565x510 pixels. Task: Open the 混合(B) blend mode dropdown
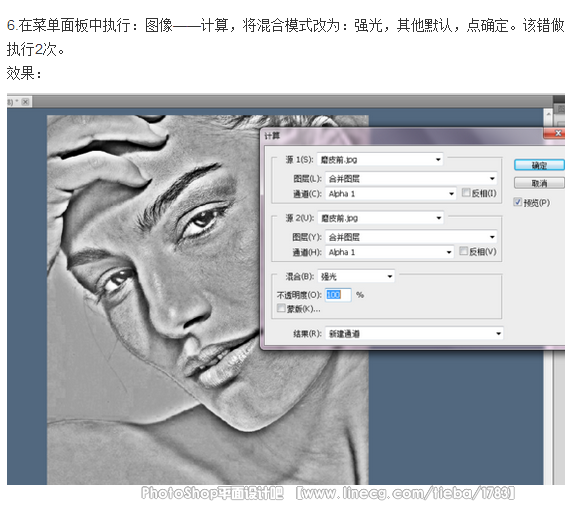(x=356, y=276)
